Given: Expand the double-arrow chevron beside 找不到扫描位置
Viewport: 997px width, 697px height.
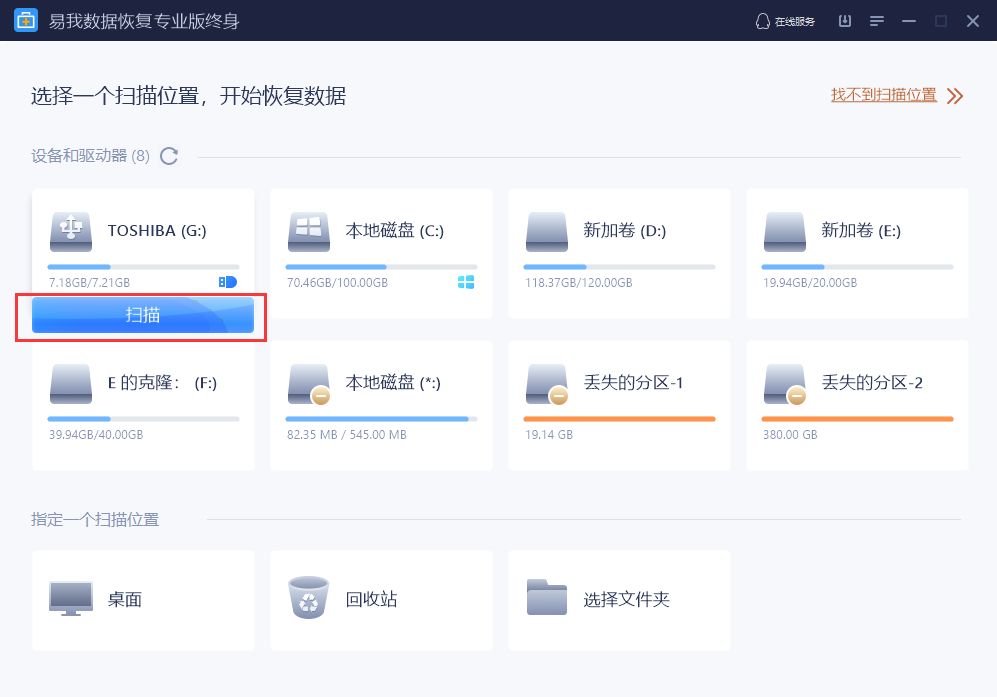Looking at the screenshot, I should [x=953, y=94].
